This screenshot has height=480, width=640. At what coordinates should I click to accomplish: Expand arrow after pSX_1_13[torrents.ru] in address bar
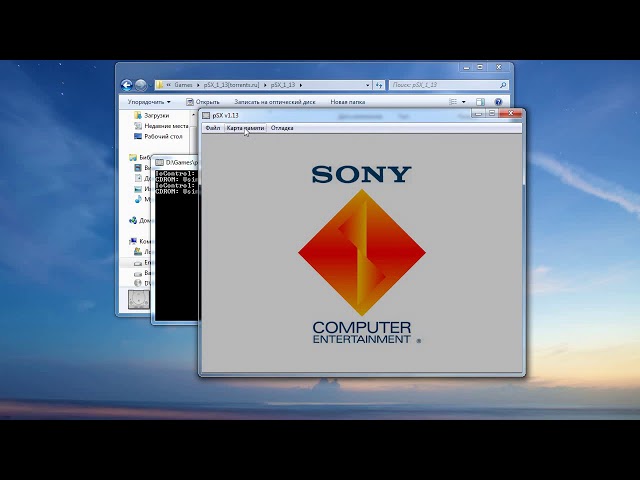tap(264, 85)
